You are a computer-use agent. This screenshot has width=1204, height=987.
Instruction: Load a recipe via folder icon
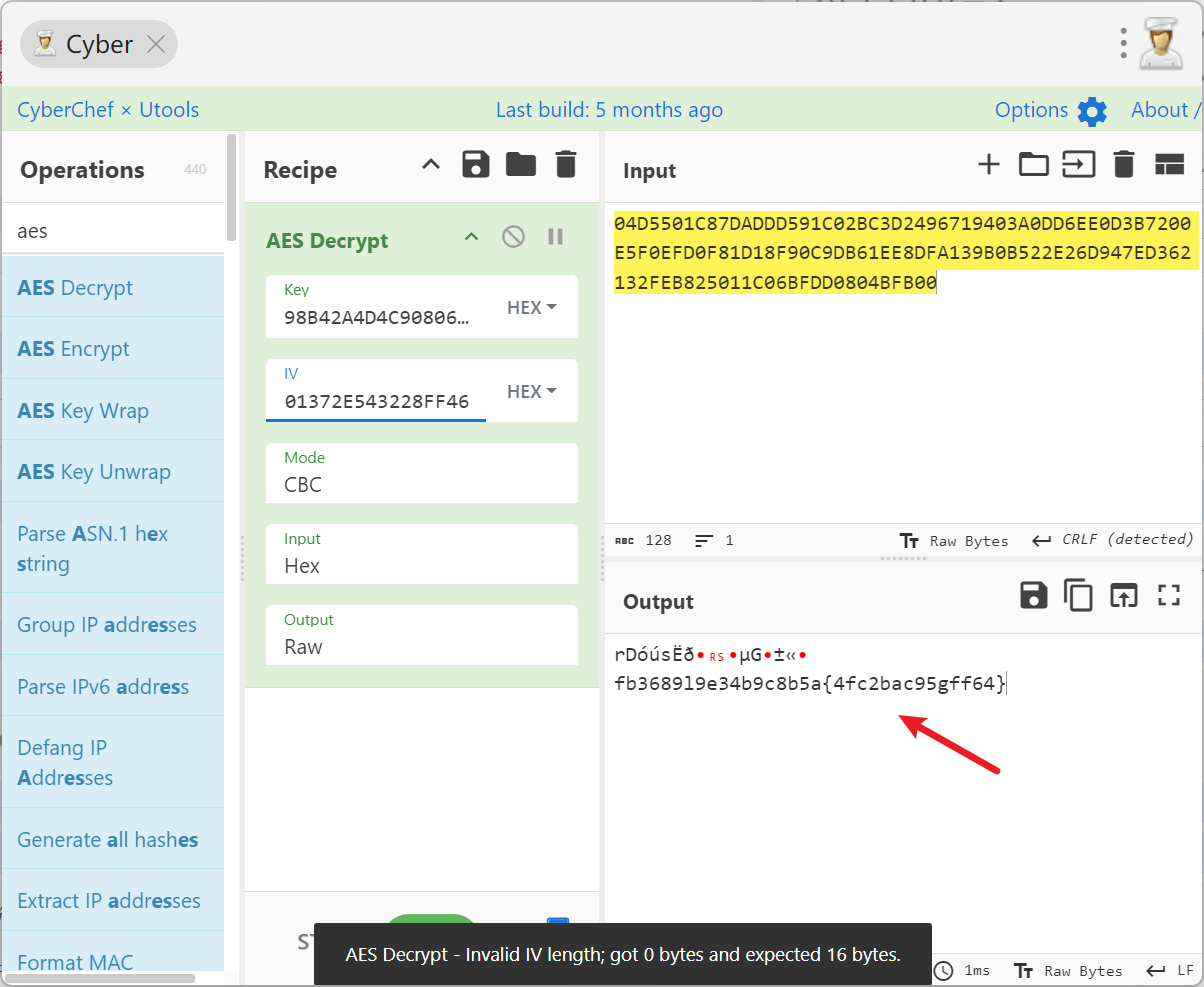tap(521, 165)
